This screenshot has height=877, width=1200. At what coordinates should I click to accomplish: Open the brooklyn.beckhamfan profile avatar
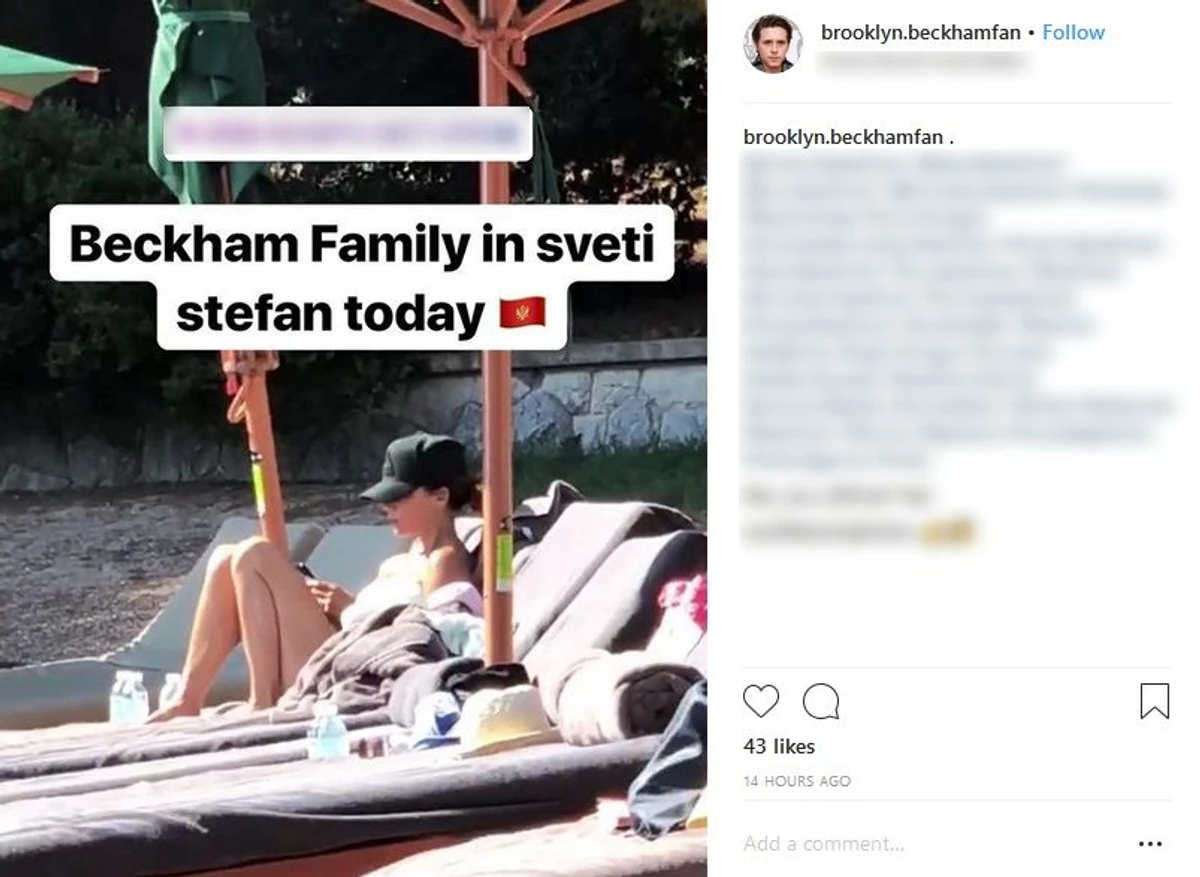click(773, 43)
